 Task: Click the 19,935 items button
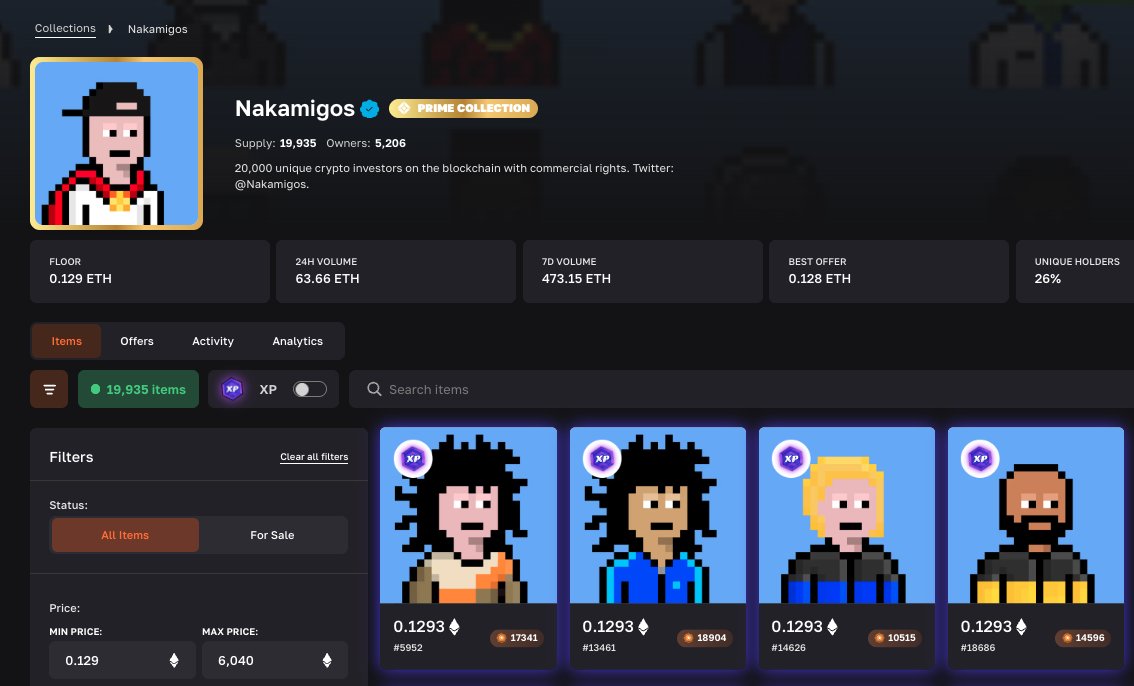pos(138,389)
